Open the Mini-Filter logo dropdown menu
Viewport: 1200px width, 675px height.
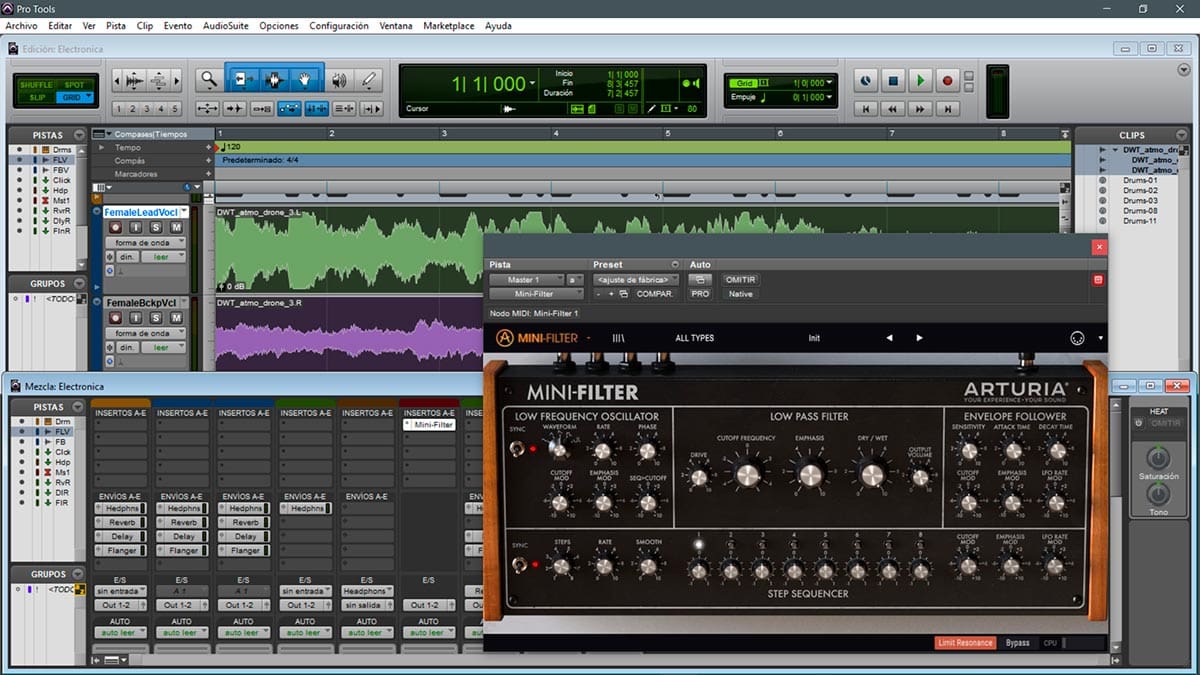[588, 338]
